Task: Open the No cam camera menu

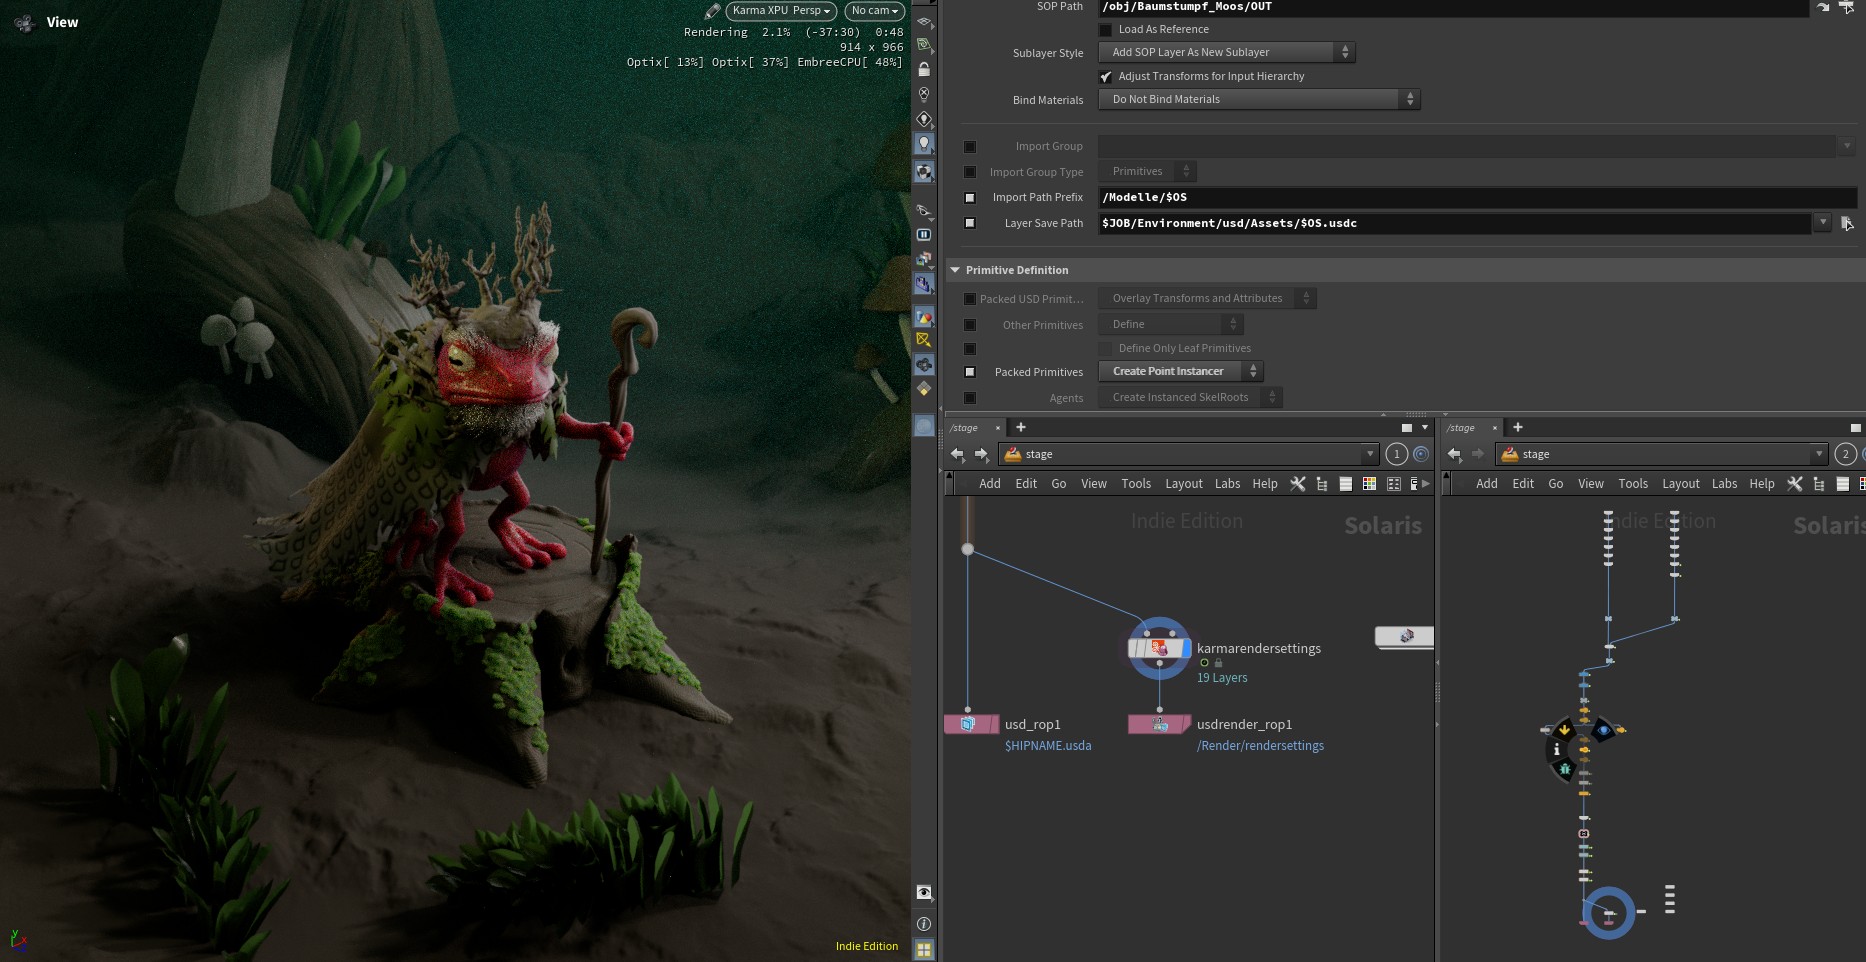Action: [874, 11]
